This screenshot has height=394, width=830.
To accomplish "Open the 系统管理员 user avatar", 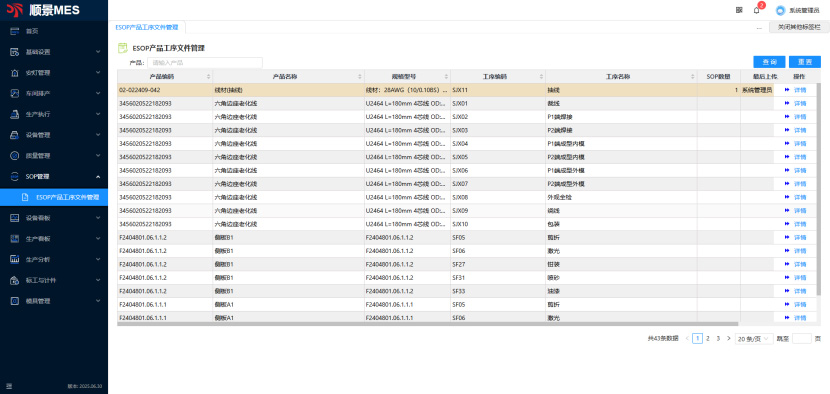I will 780,10.
